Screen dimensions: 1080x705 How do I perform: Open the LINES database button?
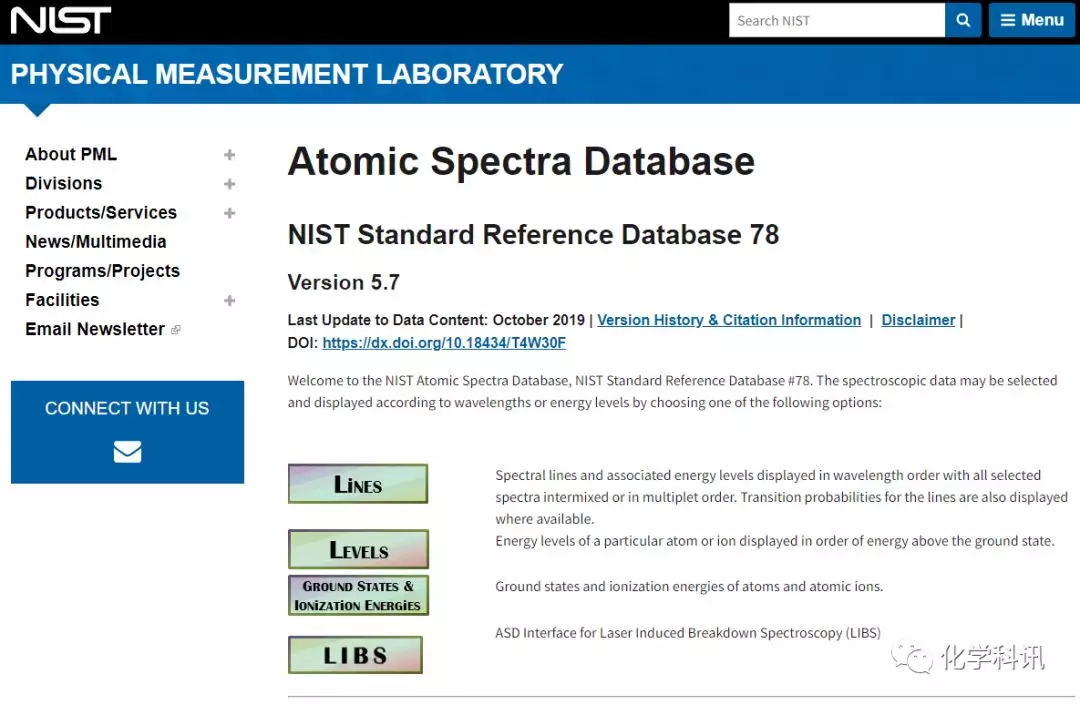(x=357, y=484)
